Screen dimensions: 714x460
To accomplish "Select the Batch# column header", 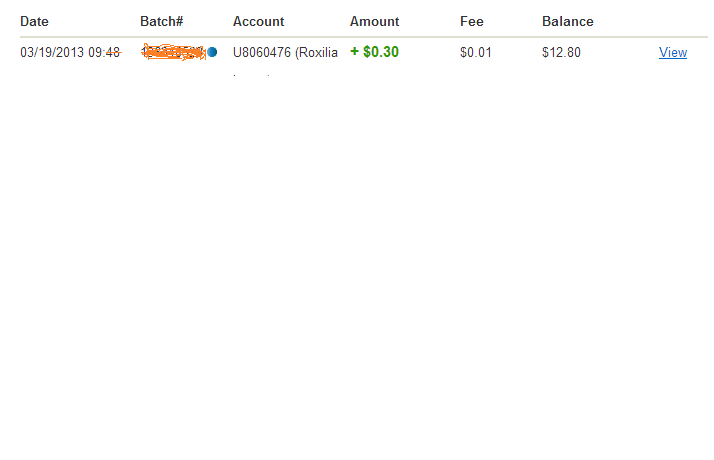I will click(x=162, y=21).
